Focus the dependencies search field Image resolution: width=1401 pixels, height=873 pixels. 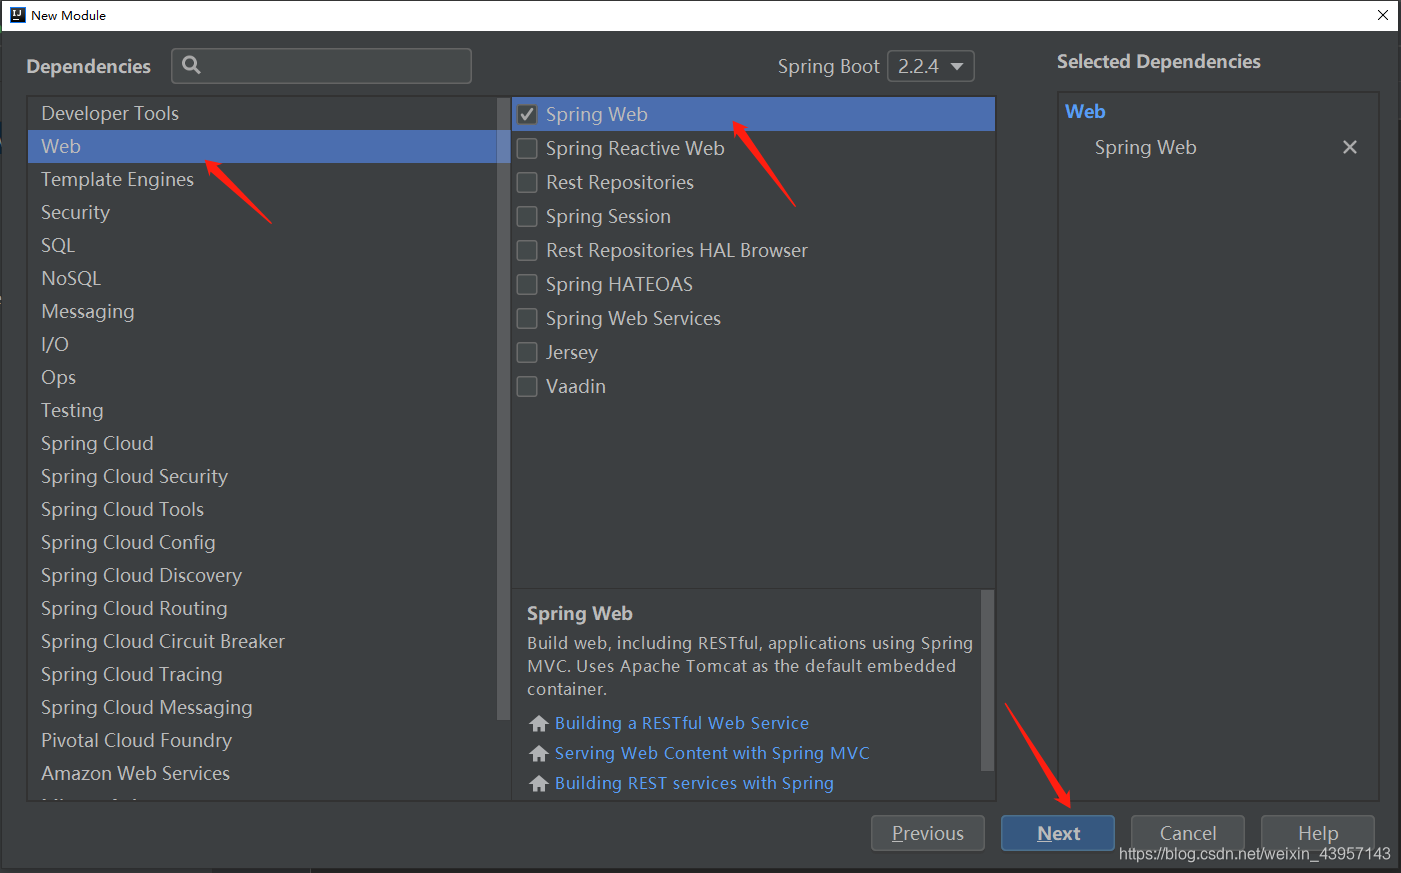coord(321,66)
